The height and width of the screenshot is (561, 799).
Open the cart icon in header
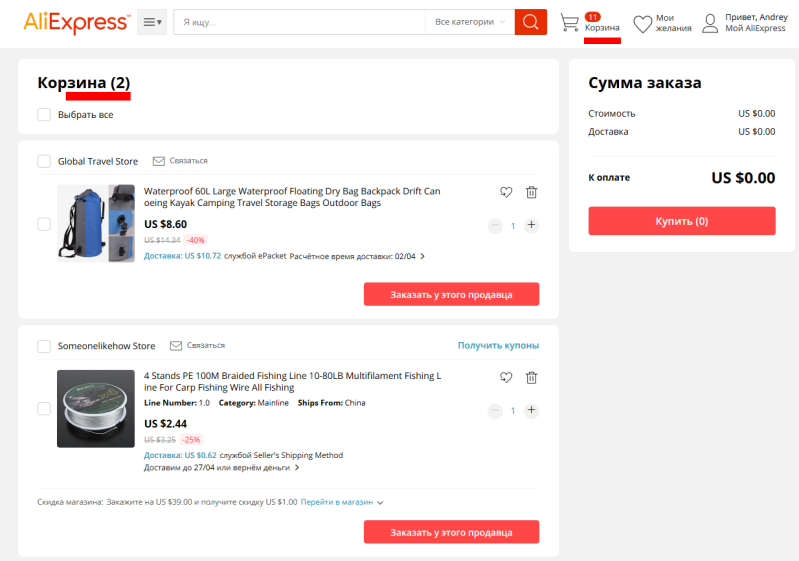570,22
